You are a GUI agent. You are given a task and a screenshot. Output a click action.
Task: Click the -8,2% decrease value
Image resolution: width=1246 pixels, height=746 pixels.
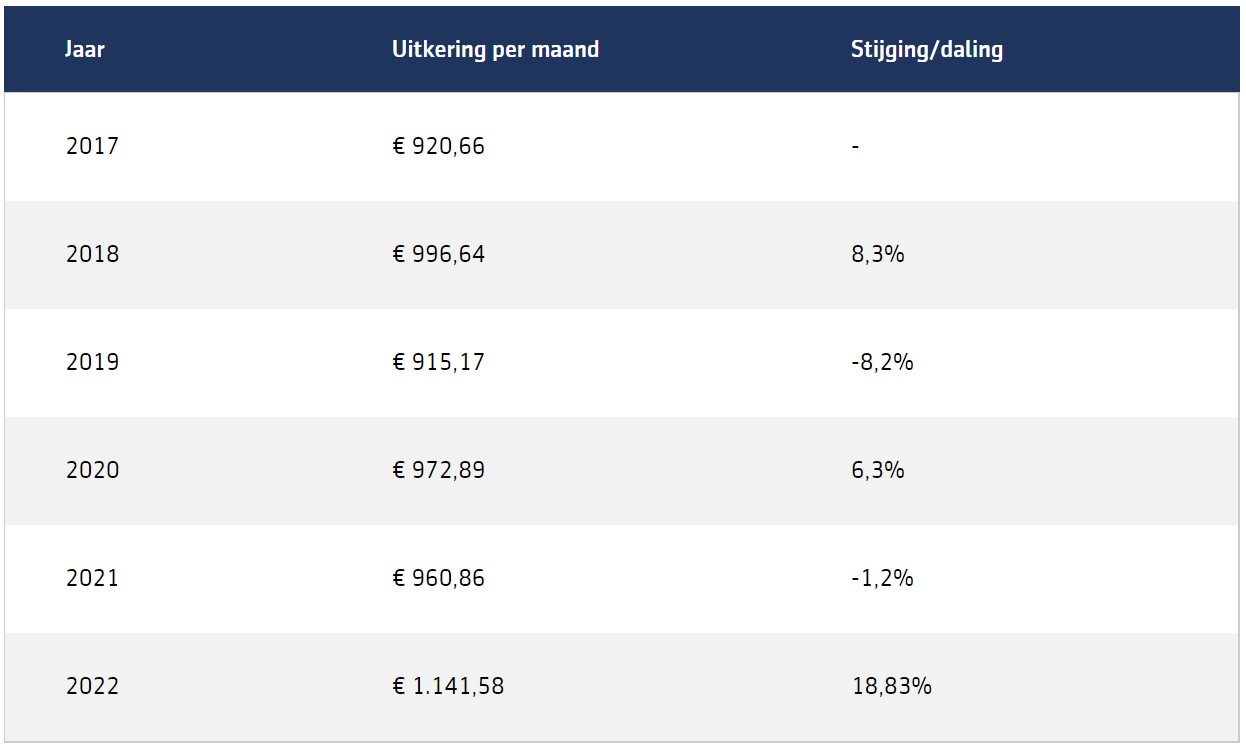[882, 362]
